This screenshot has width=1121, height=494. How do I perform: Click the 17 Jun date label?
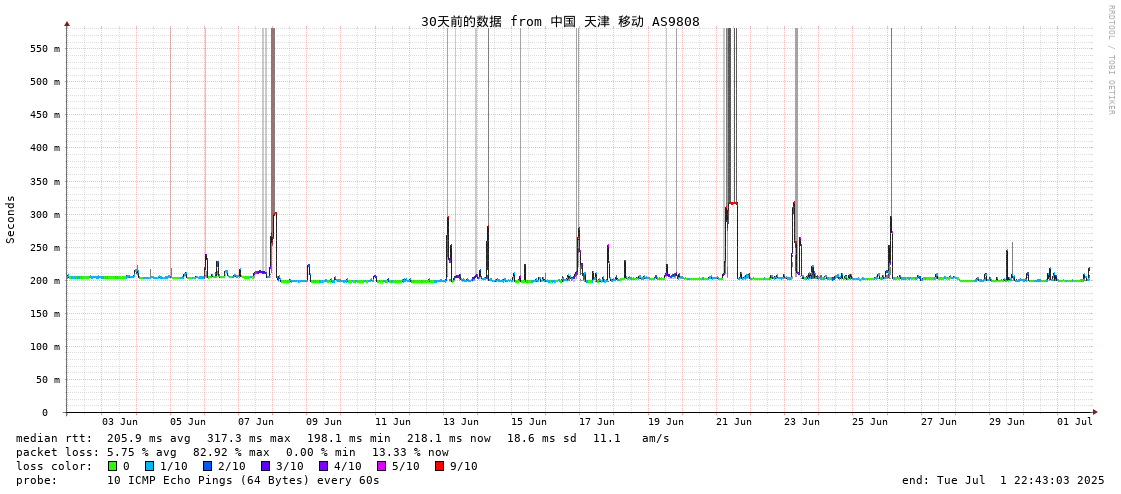point(597,422)
